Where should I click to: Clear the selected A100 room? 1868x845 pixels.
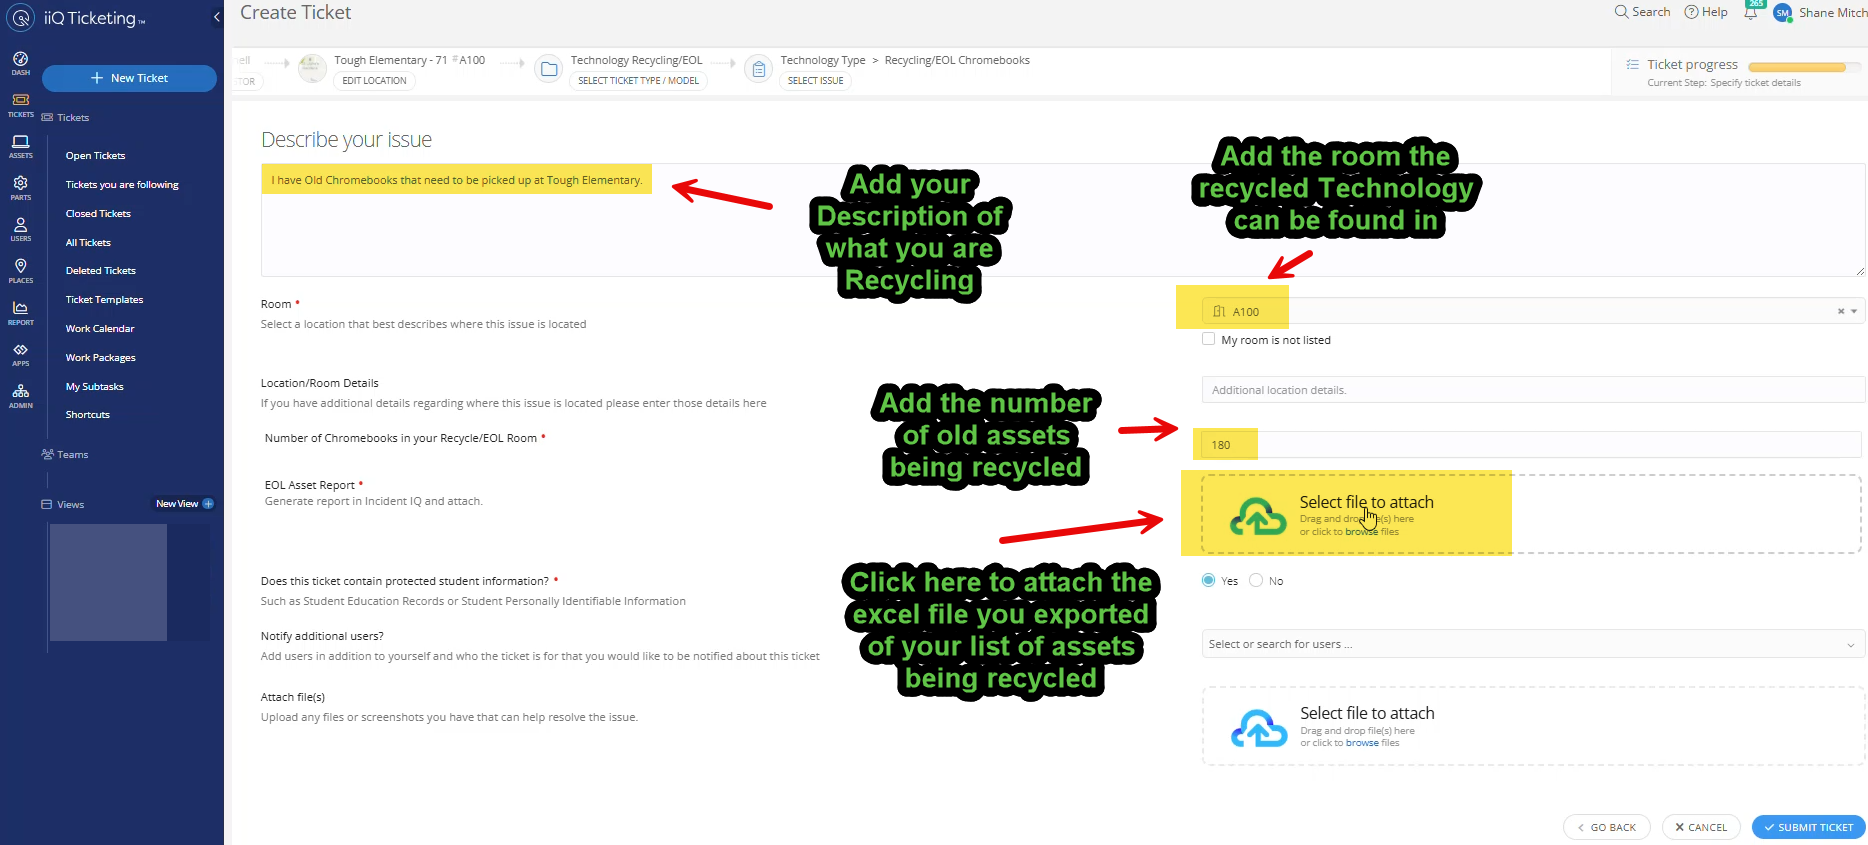click(x=1840, y=311)
